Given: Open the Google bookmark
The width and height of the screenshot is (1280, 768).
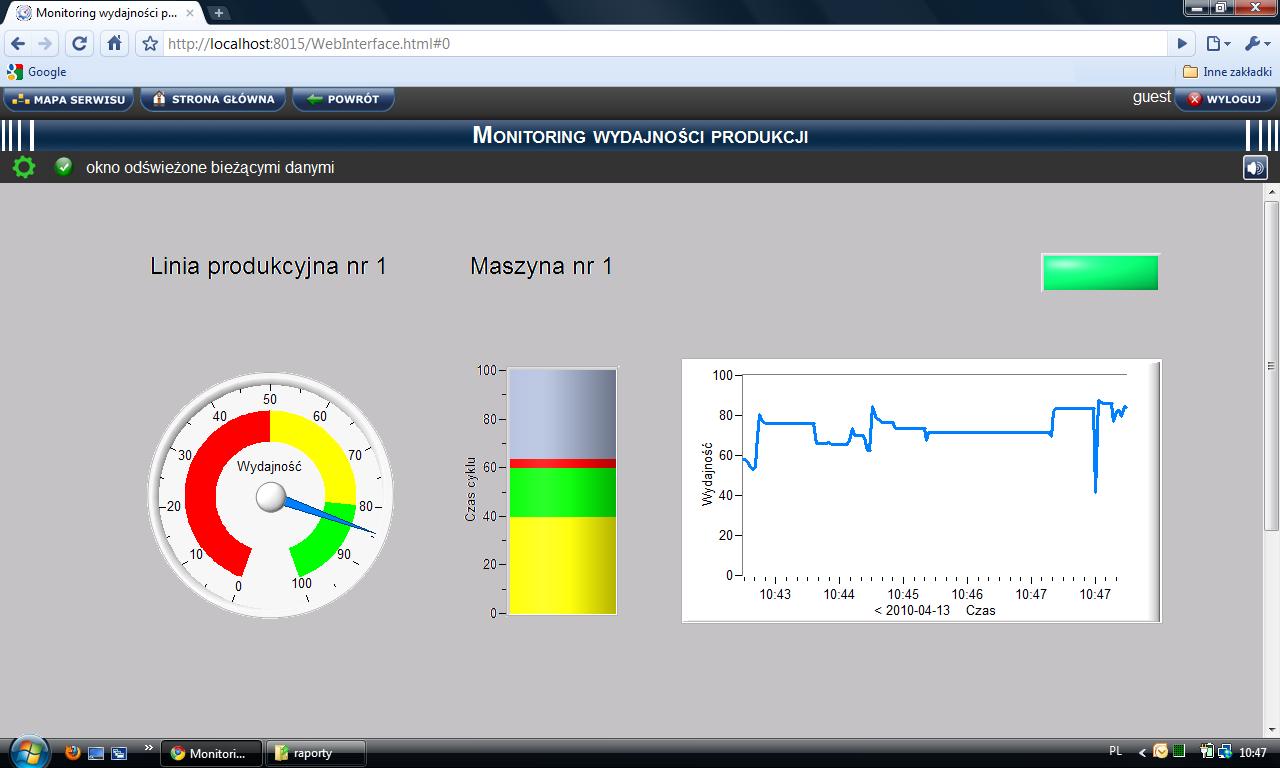Looking at the screenshot, I should 37,72.
